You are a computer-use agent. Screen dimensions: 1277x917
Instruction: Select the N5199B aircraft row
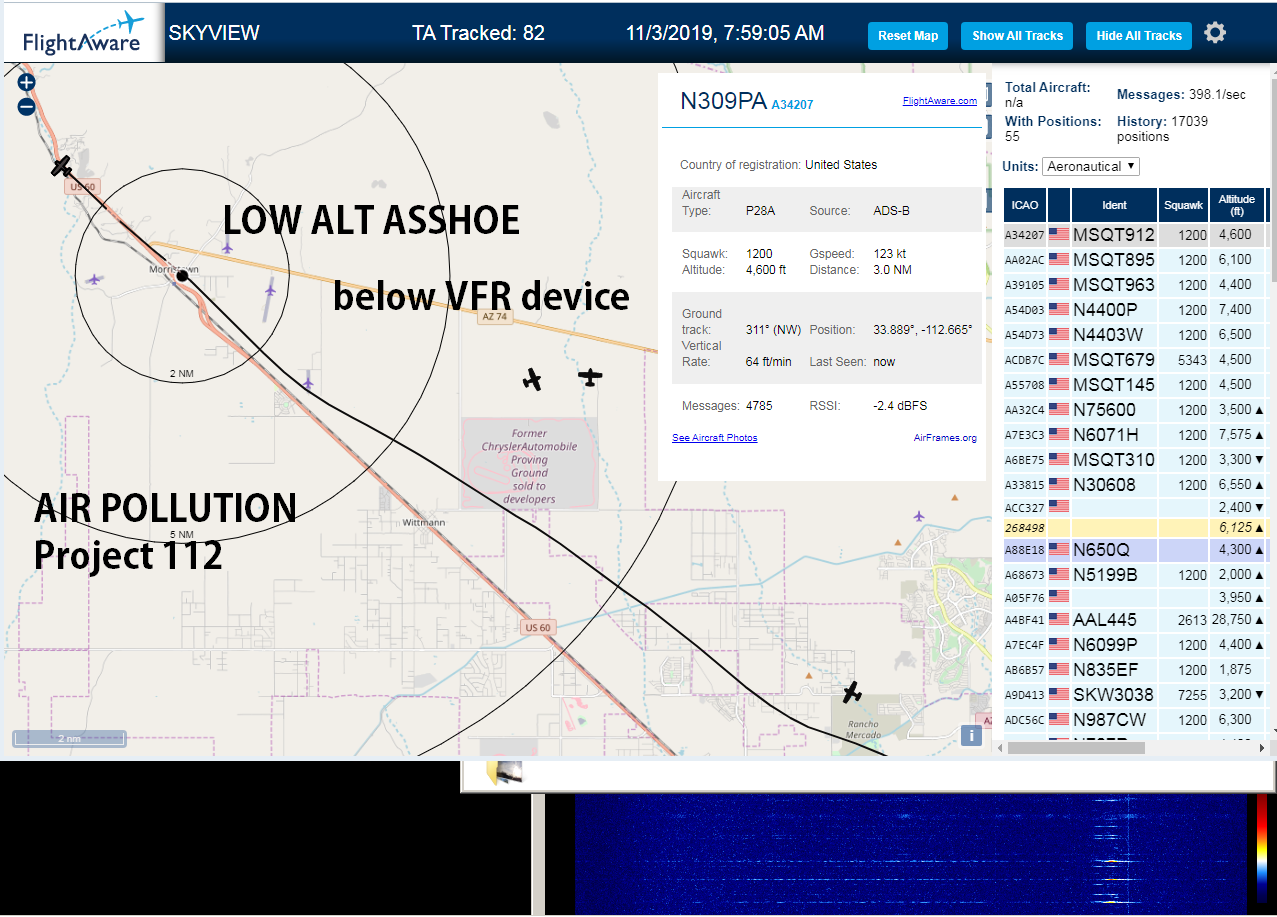1136,575
